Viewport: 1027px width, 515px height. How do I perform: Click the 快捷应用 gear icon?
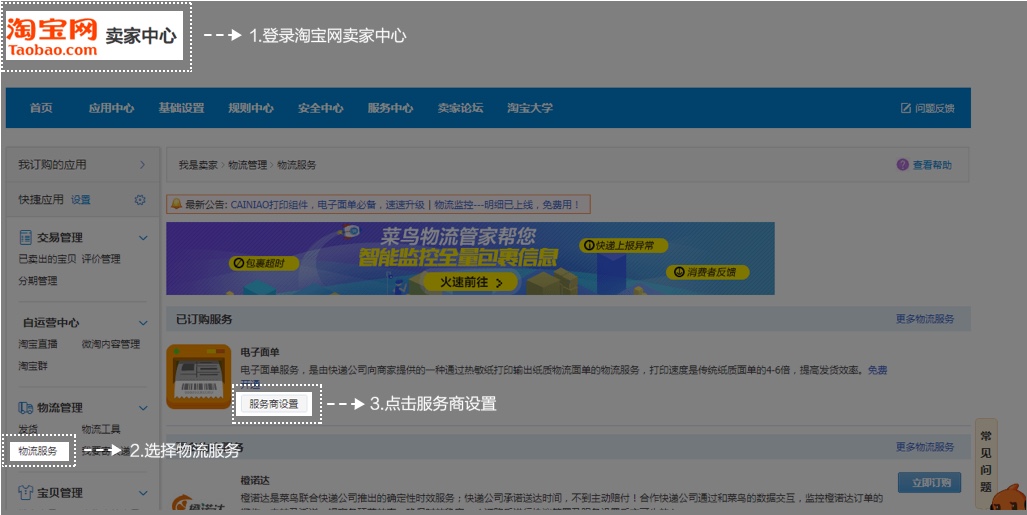140,200
